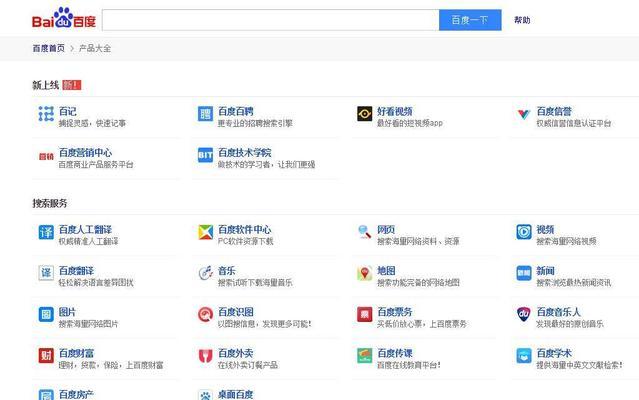
Task: Click the 百度信誉 V icon
Action: 523,114
